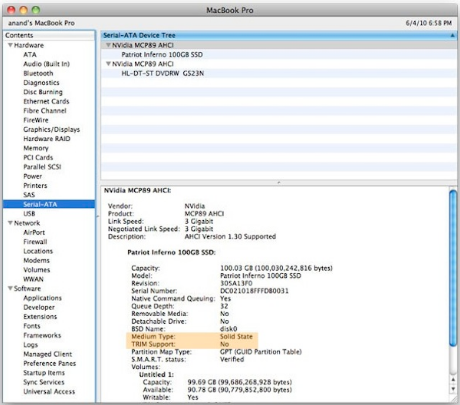
Task: Open the Power entry
Action: (32, 176)
